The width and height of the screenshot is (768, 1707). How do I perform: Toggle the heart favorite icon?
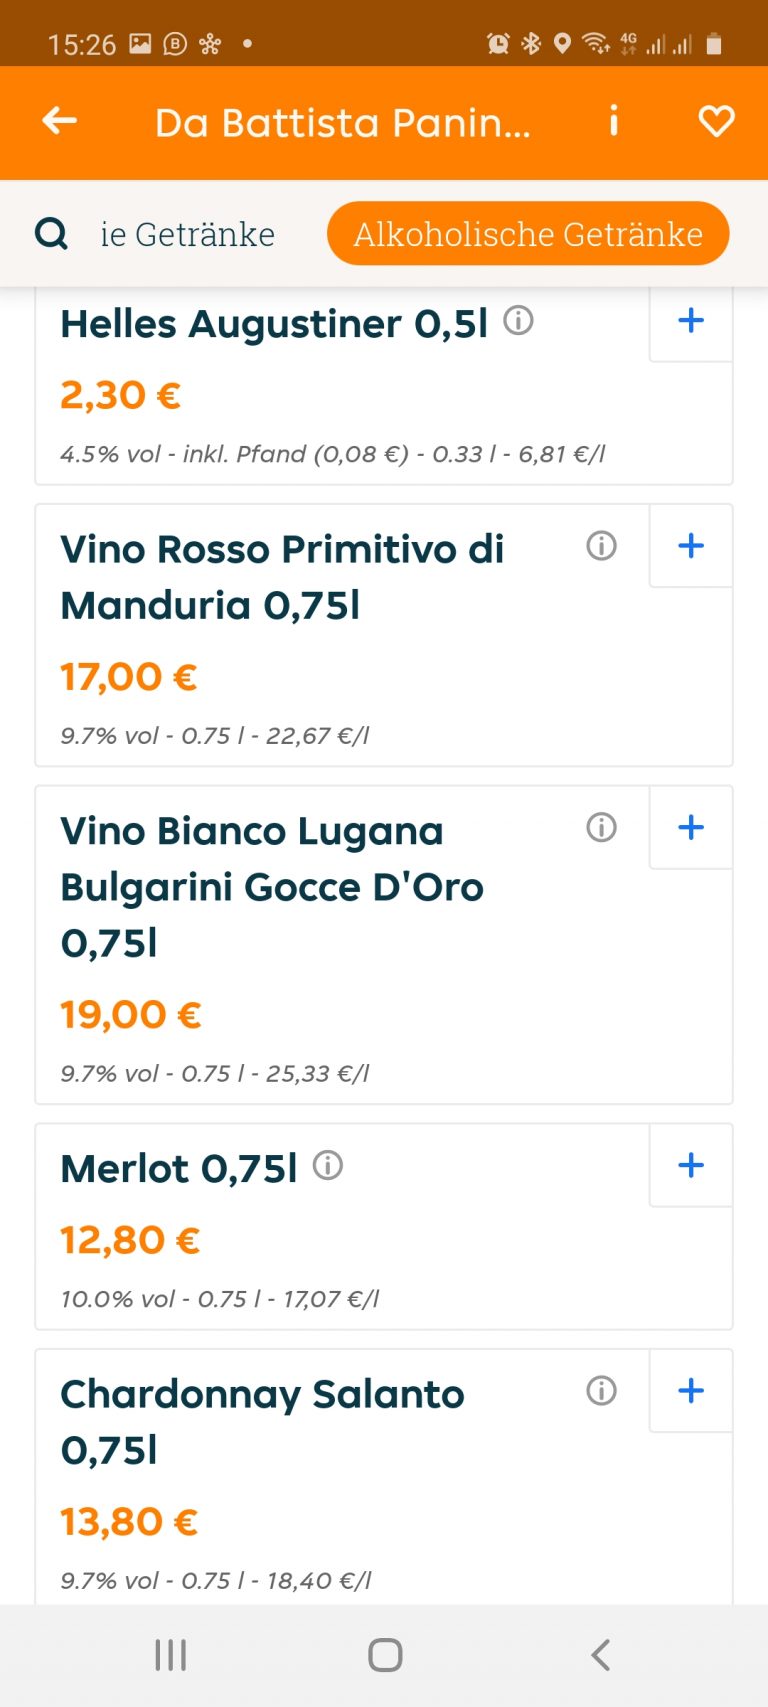click(716, 121)
